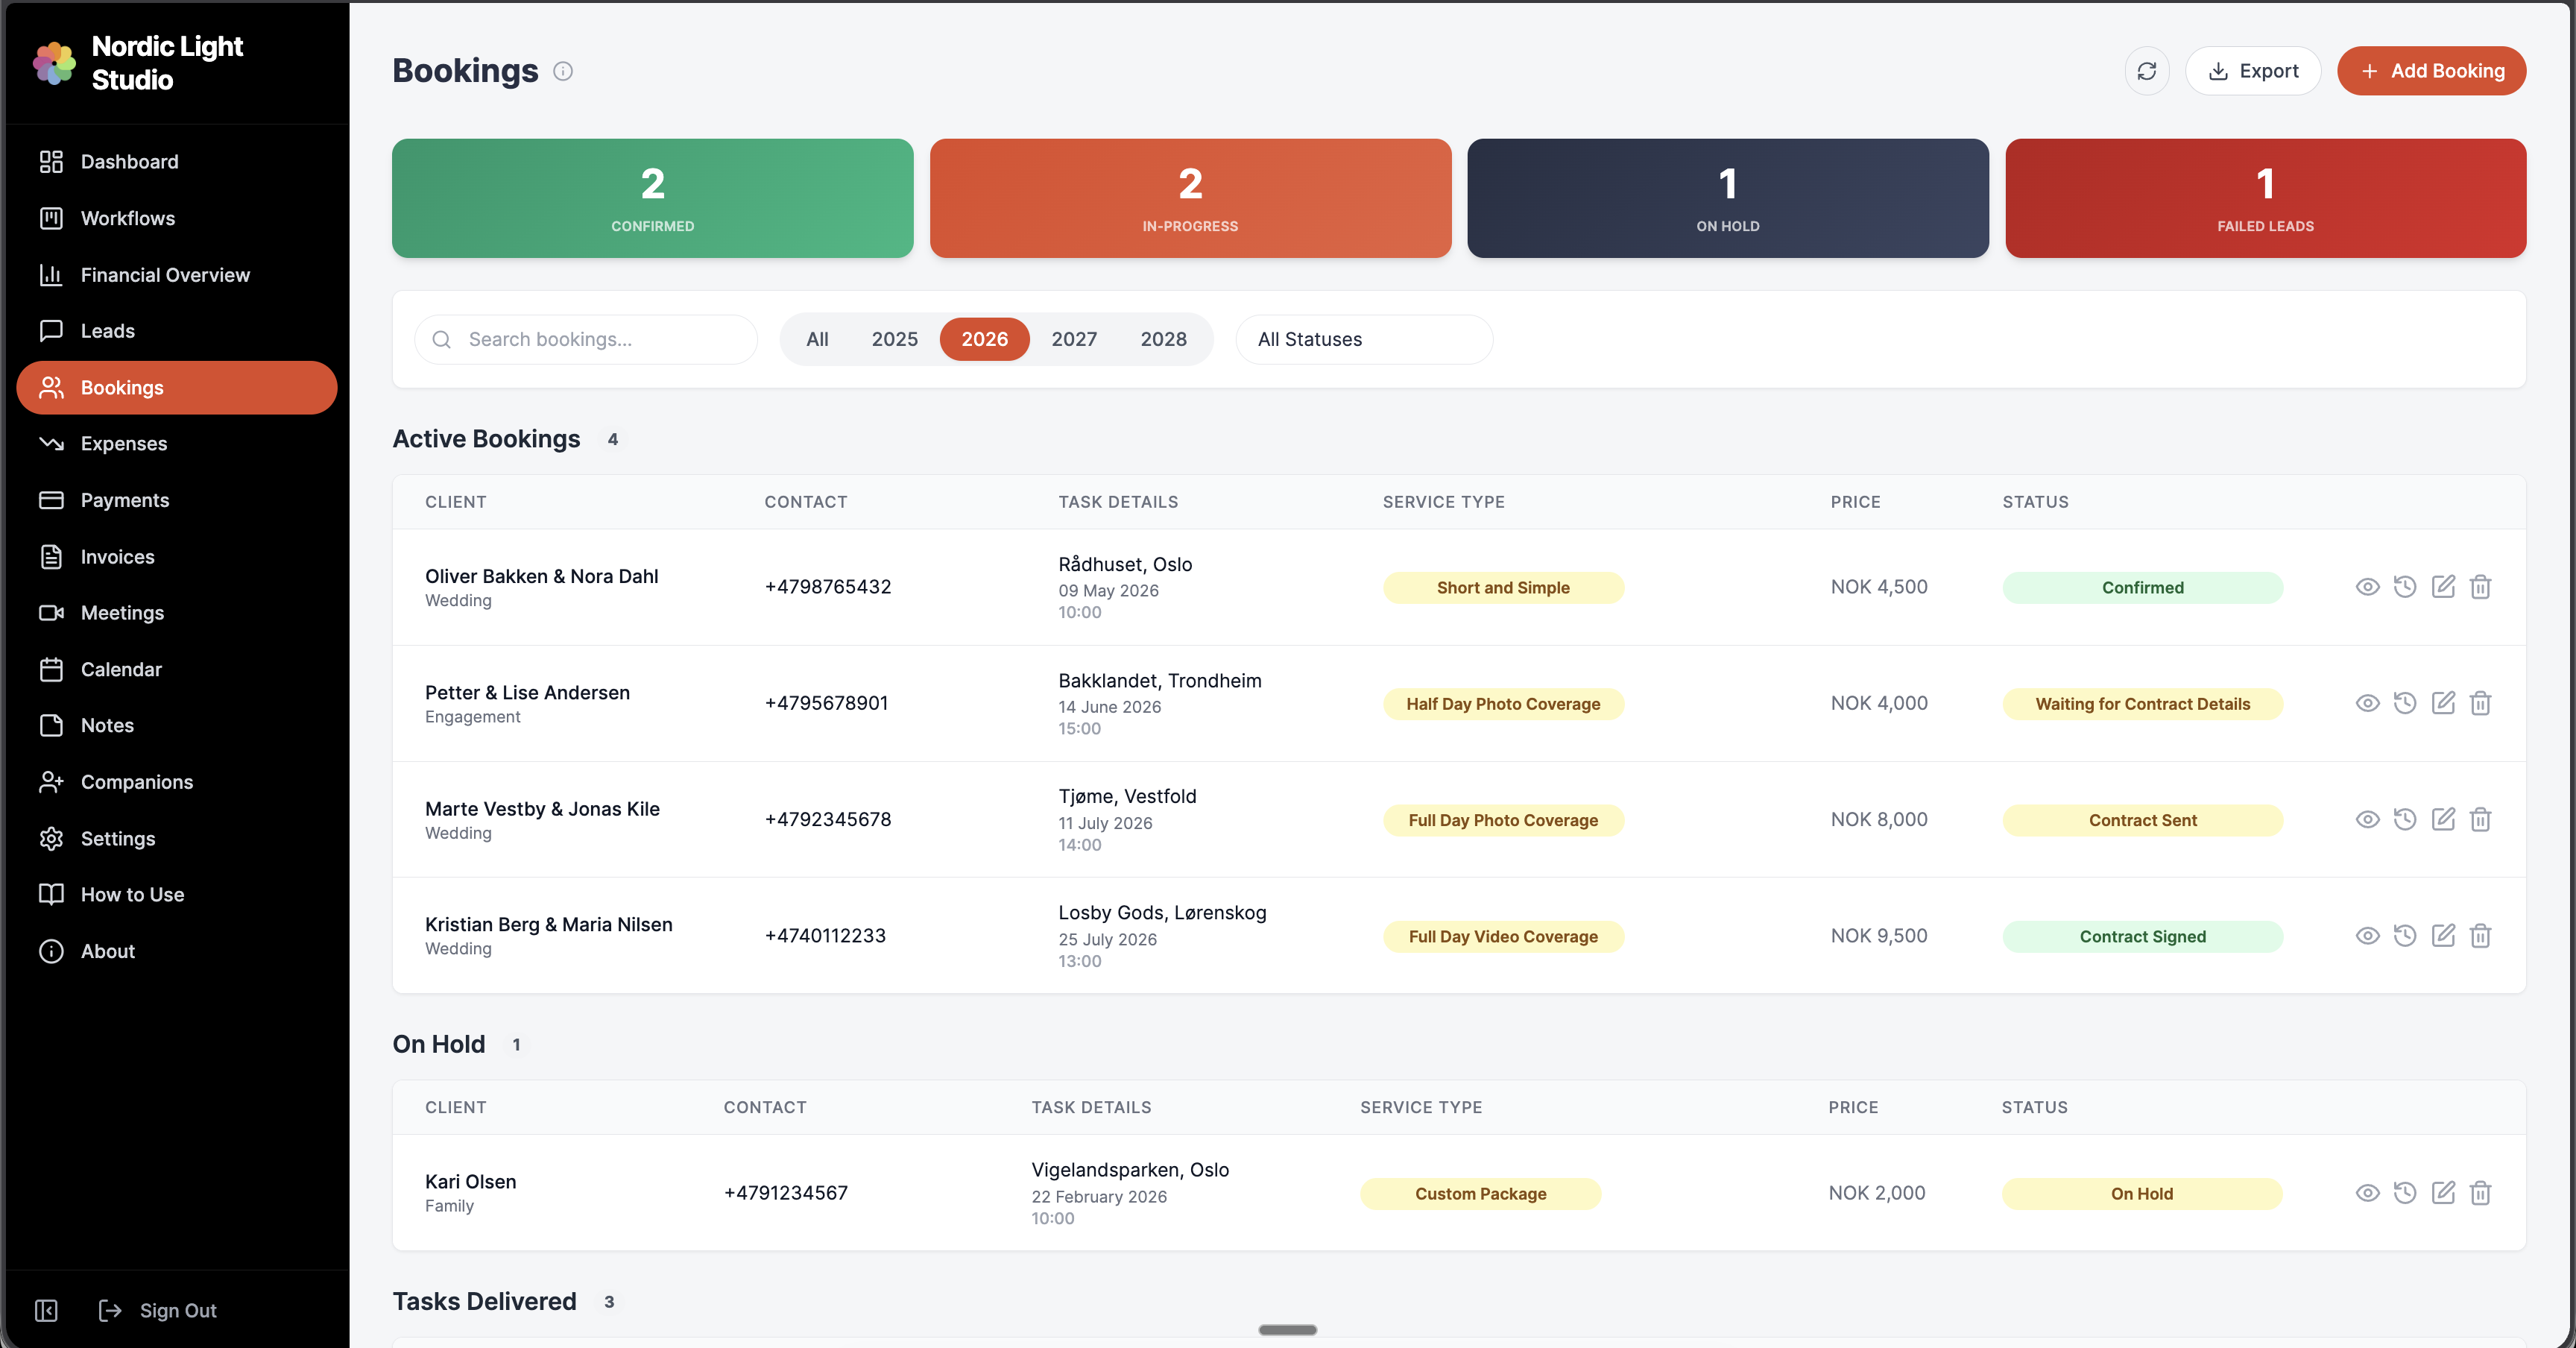
Task: Delete the Marte Vestby & Jonas Kile booking
Action: pos(2480,820)
